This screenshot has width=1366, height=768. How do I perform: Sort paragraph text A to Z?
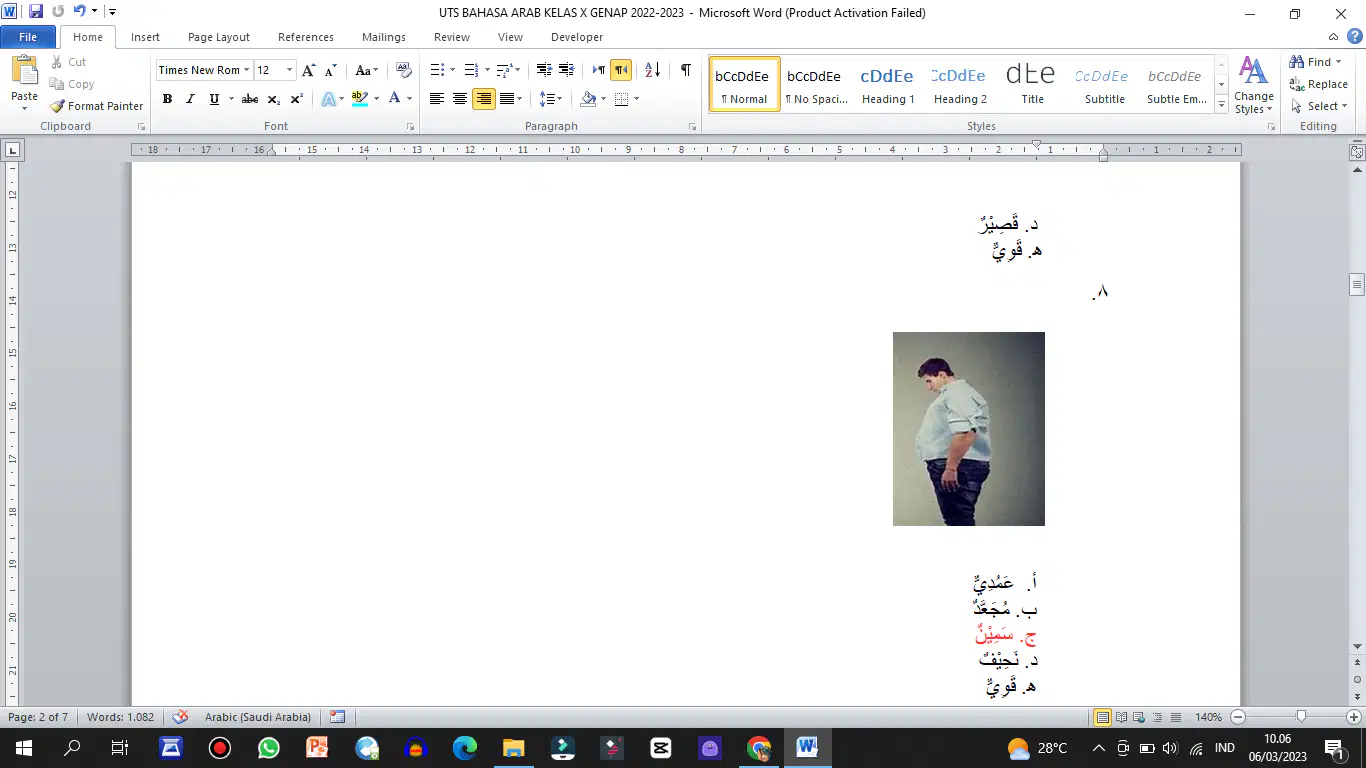653,70
